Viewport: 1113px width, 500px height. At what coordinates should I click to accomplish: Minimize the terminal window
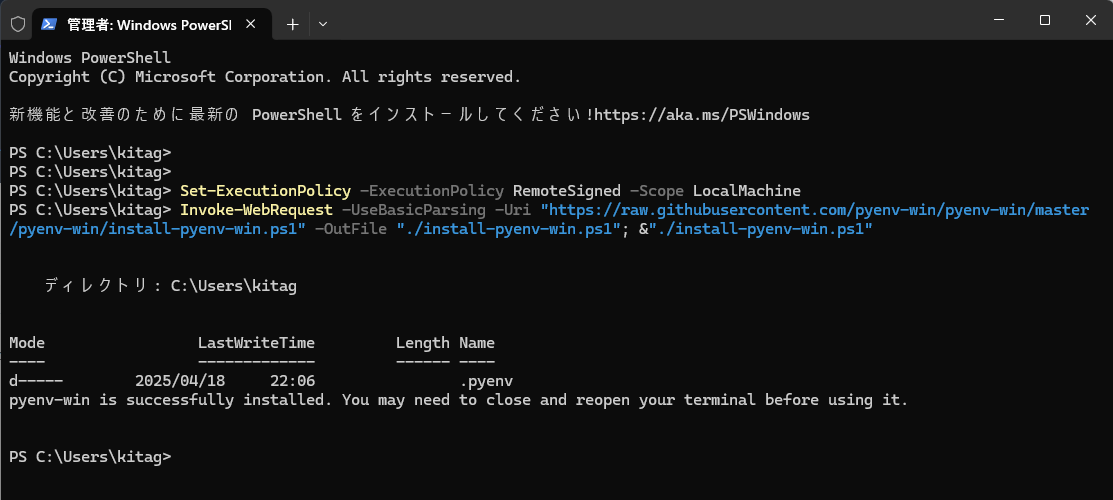coord(999,21)
